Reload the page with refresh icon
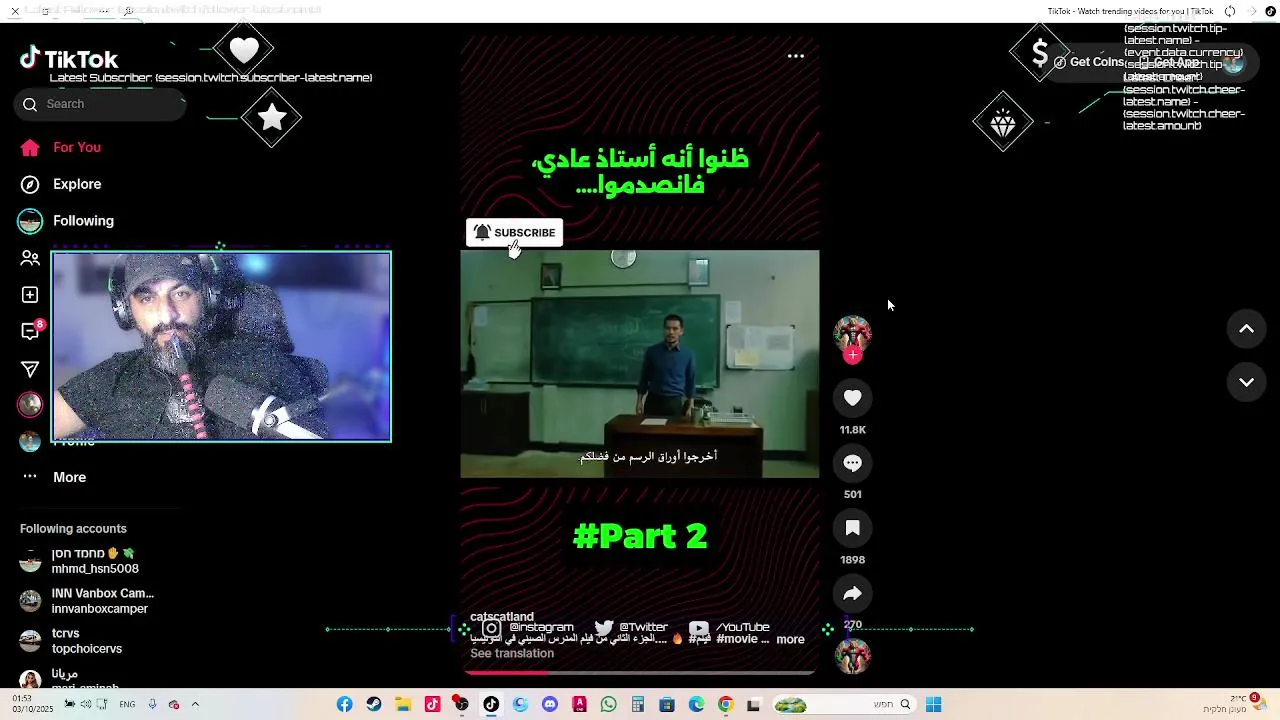1280x720 pixels. [x=1230, y=11]
